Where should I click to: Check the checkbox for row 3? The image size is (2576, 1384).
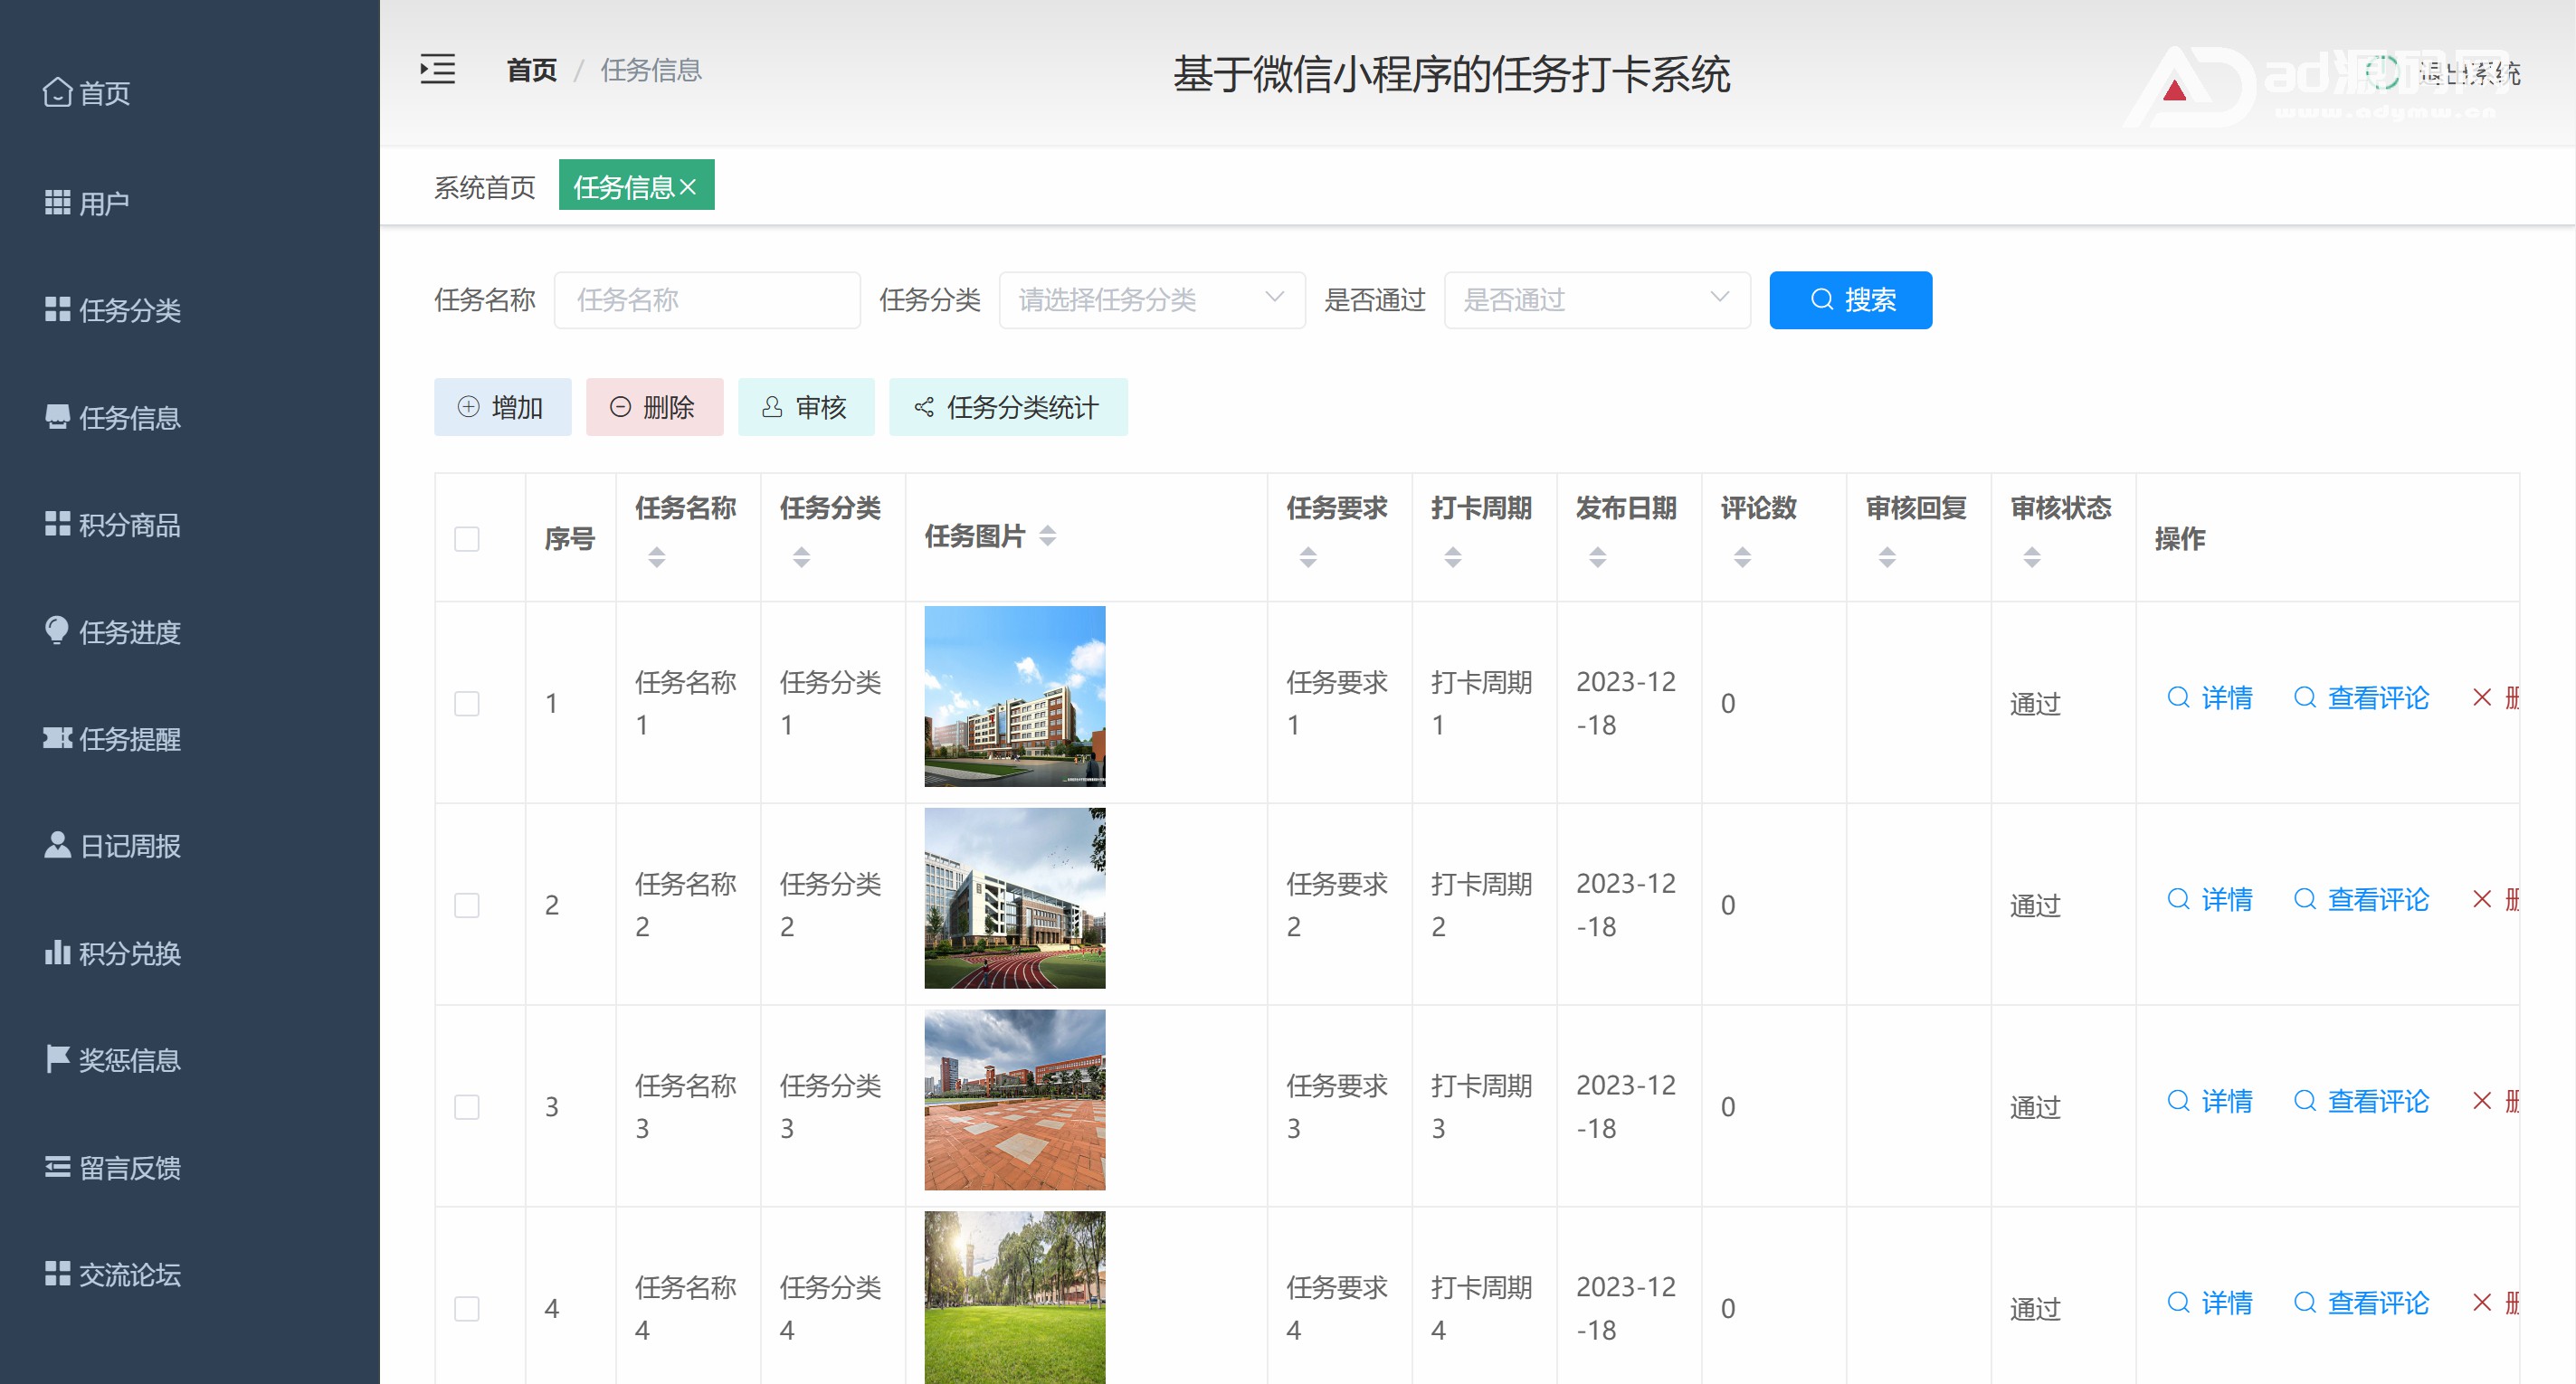click(467, 1107)
